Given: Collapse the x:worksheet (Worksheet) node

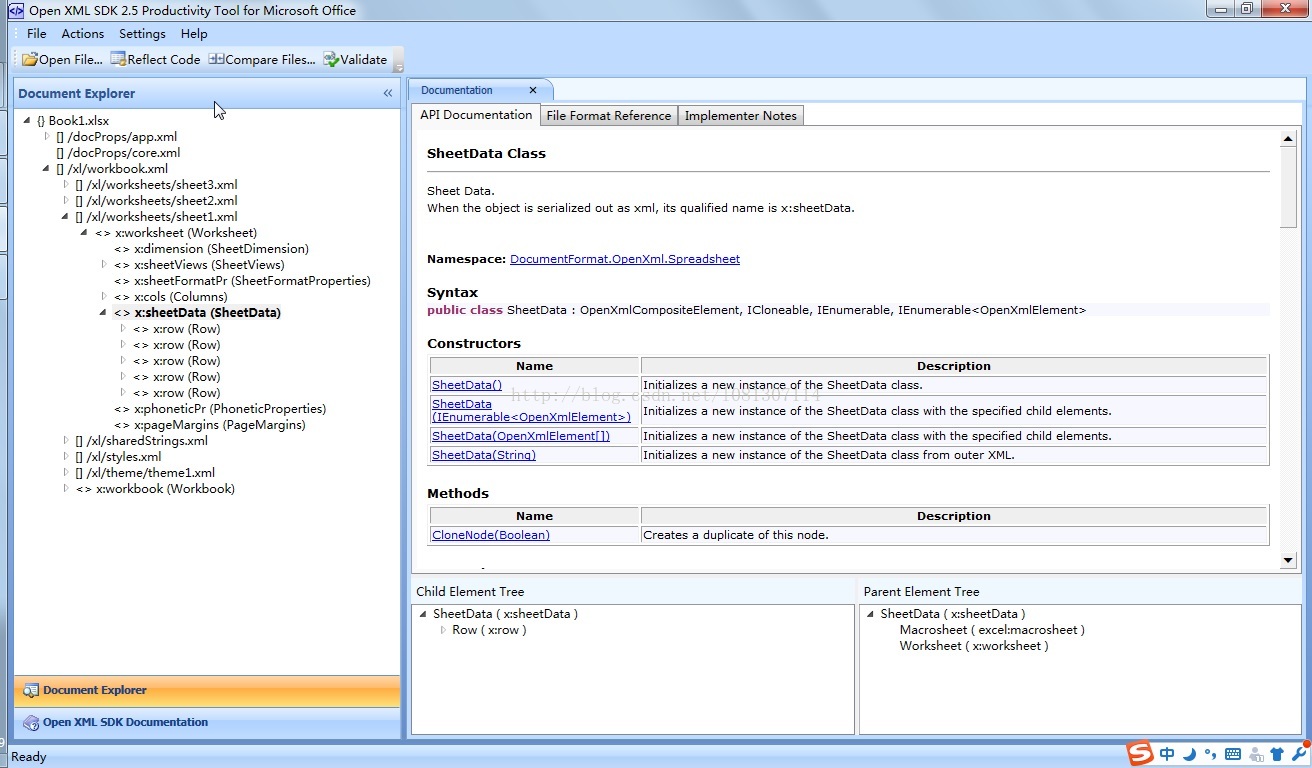Looking at the screenshot, I should click(85, 233).
